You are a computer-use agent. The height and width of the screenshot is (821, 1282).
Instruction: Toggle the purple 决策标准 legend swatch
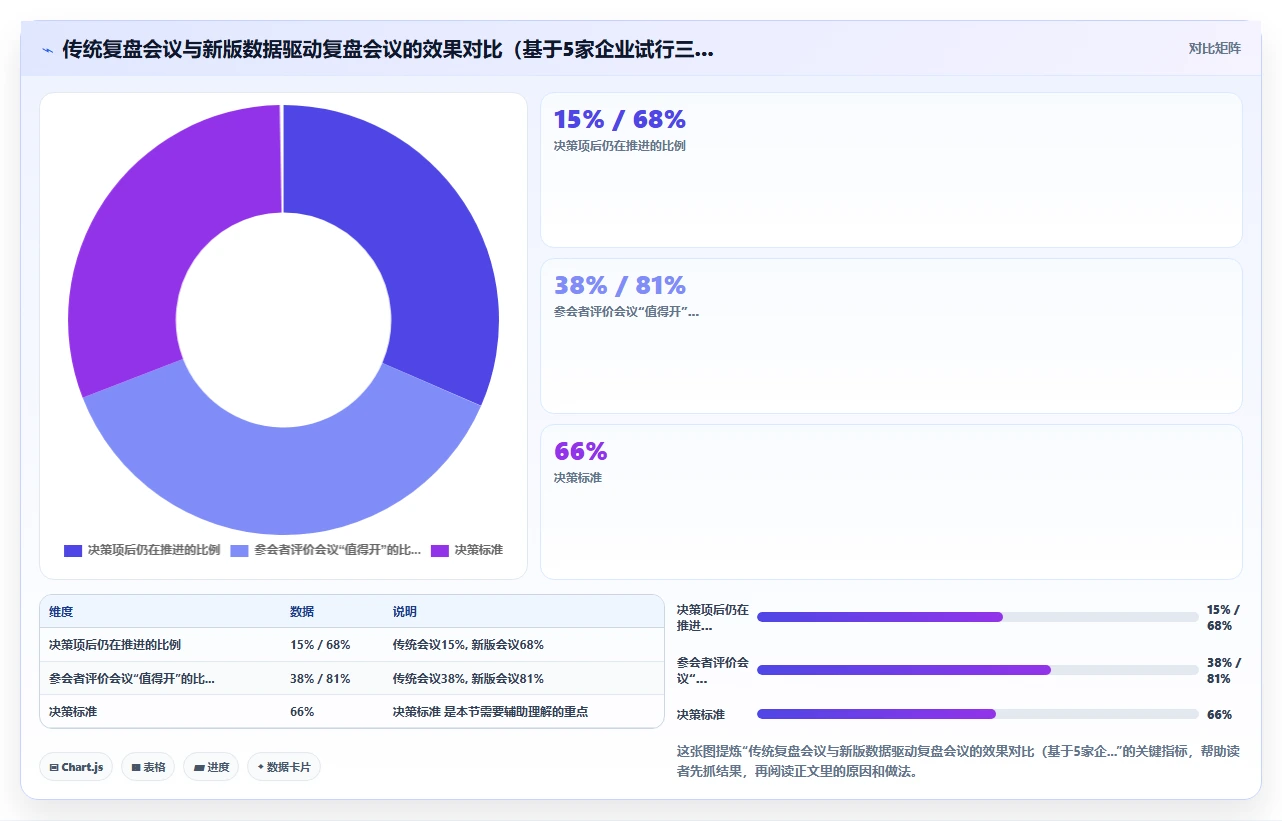click(440, 550)
